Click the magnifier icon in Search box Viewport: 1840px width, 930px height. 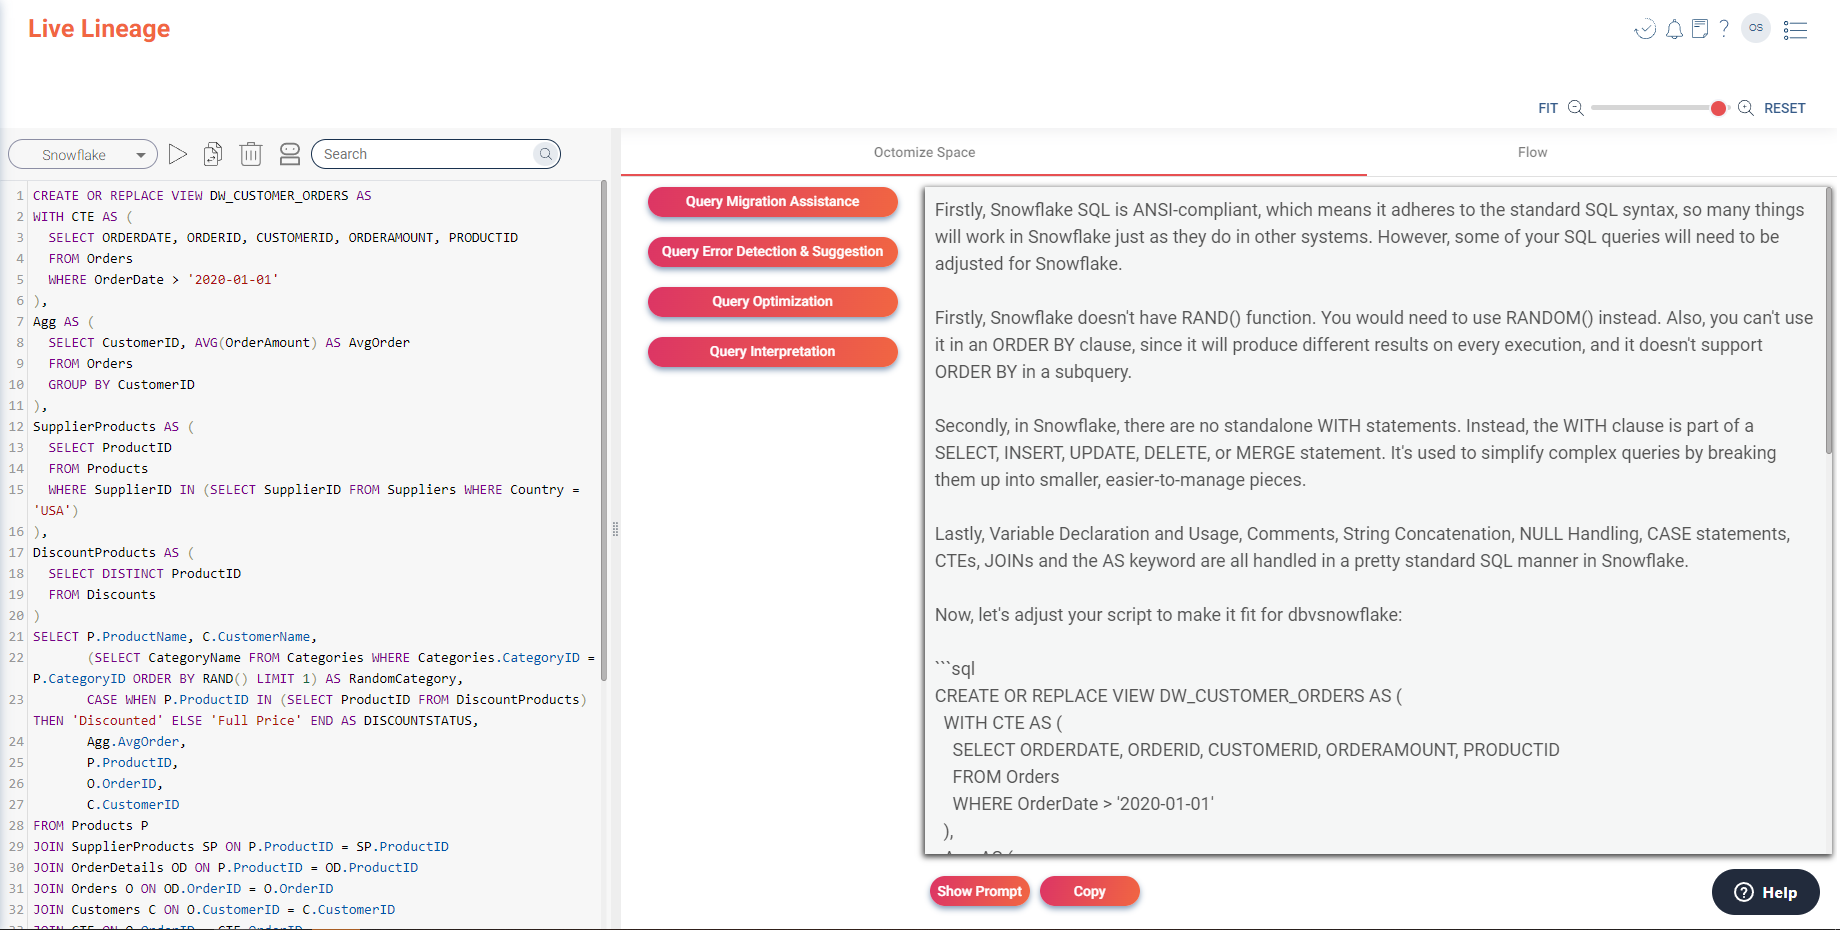click(545, 154)
